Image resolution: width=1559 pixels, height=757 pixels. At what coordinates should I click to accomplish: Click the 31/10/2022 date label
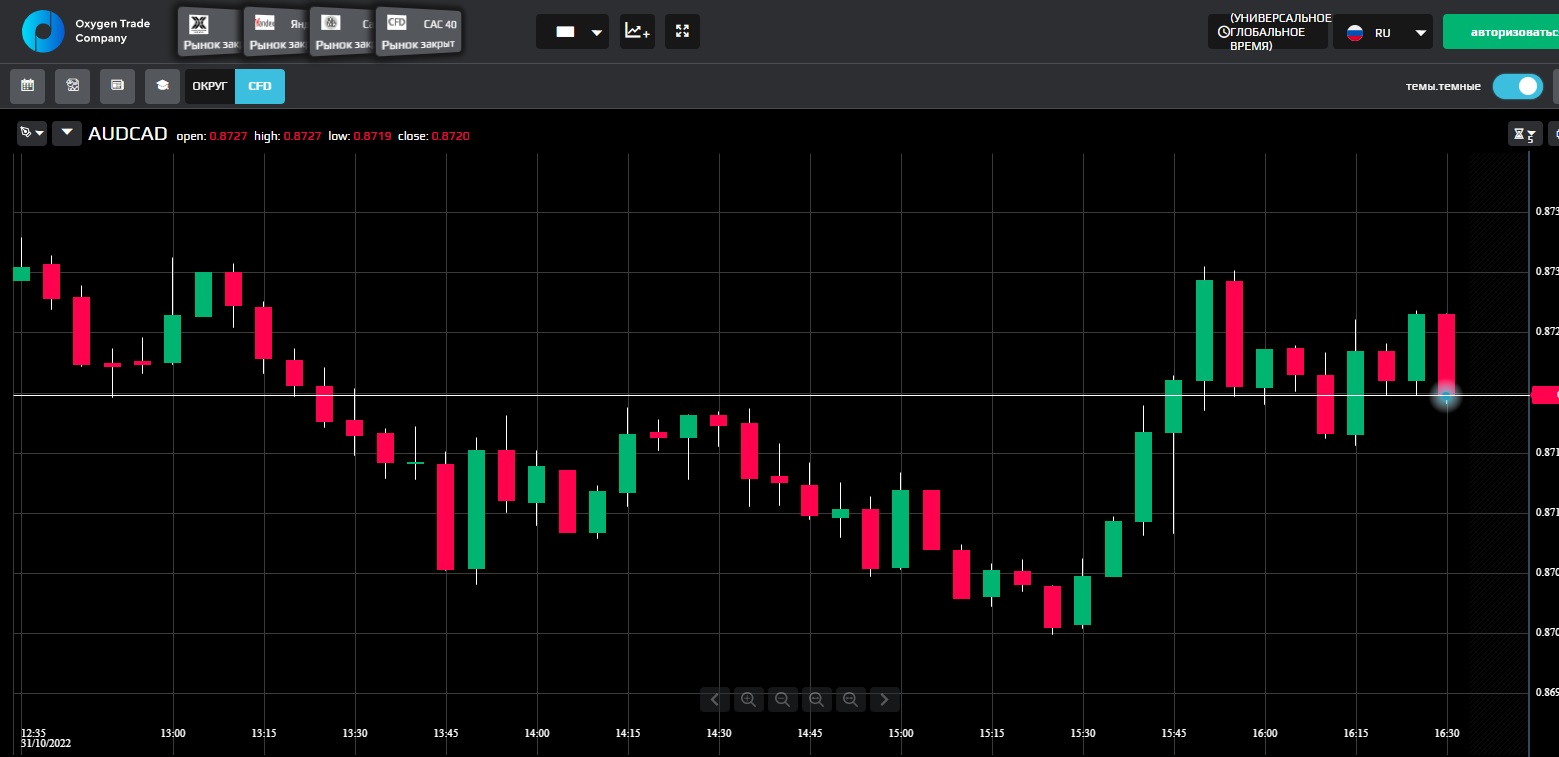pos(46,744)
